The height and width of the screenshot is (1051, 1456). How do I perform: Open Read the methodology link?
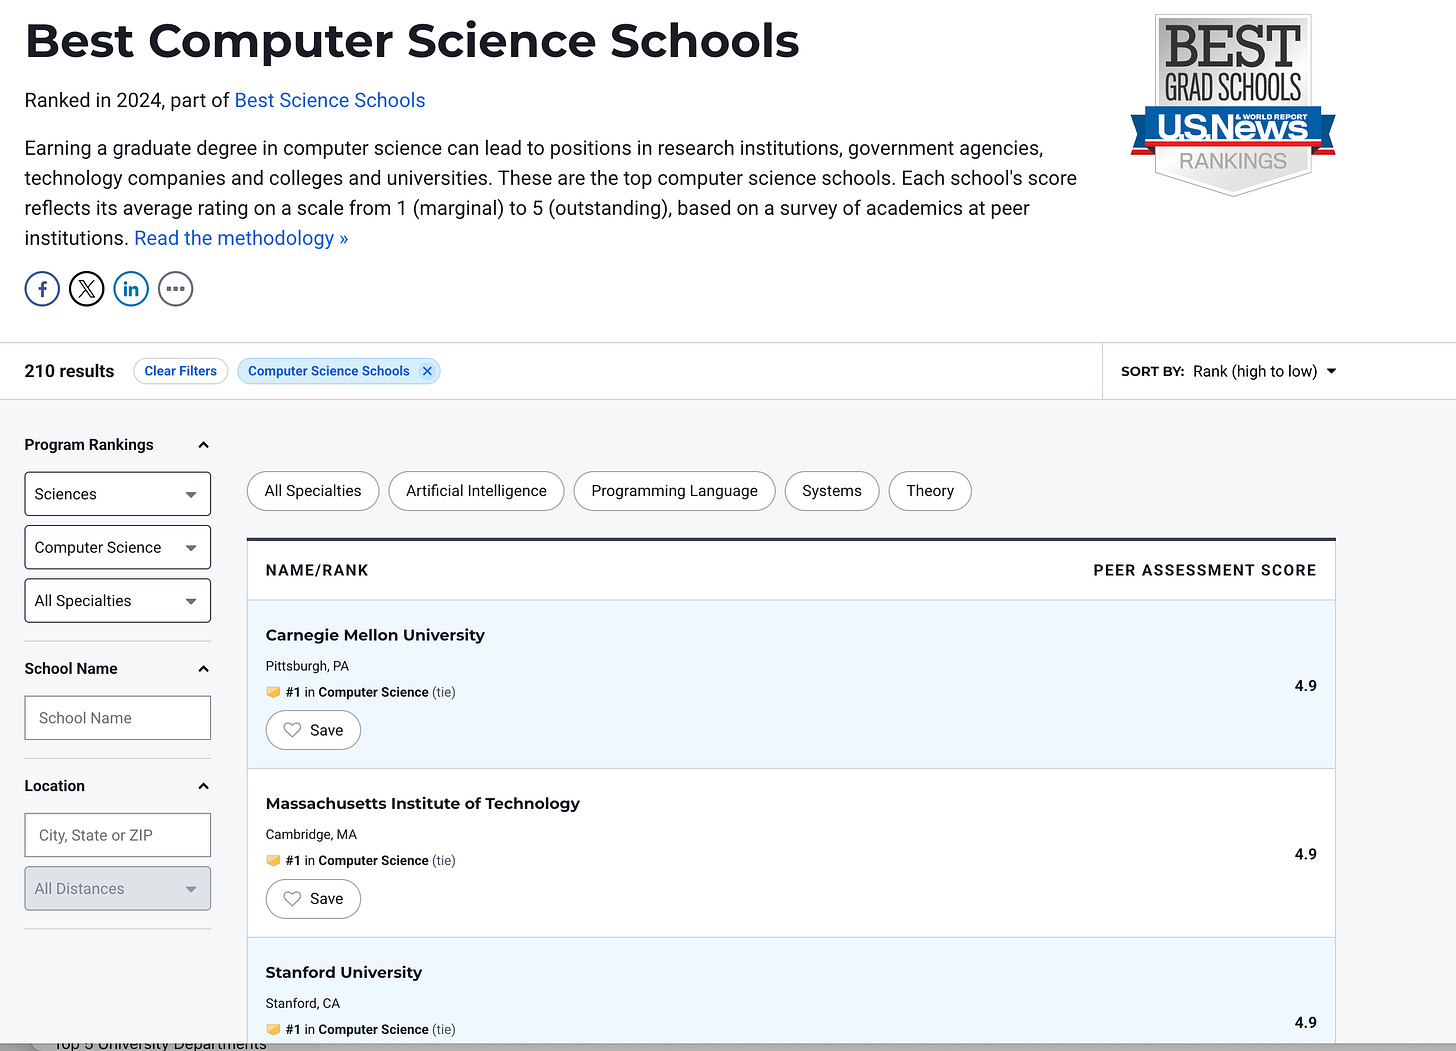241,238
